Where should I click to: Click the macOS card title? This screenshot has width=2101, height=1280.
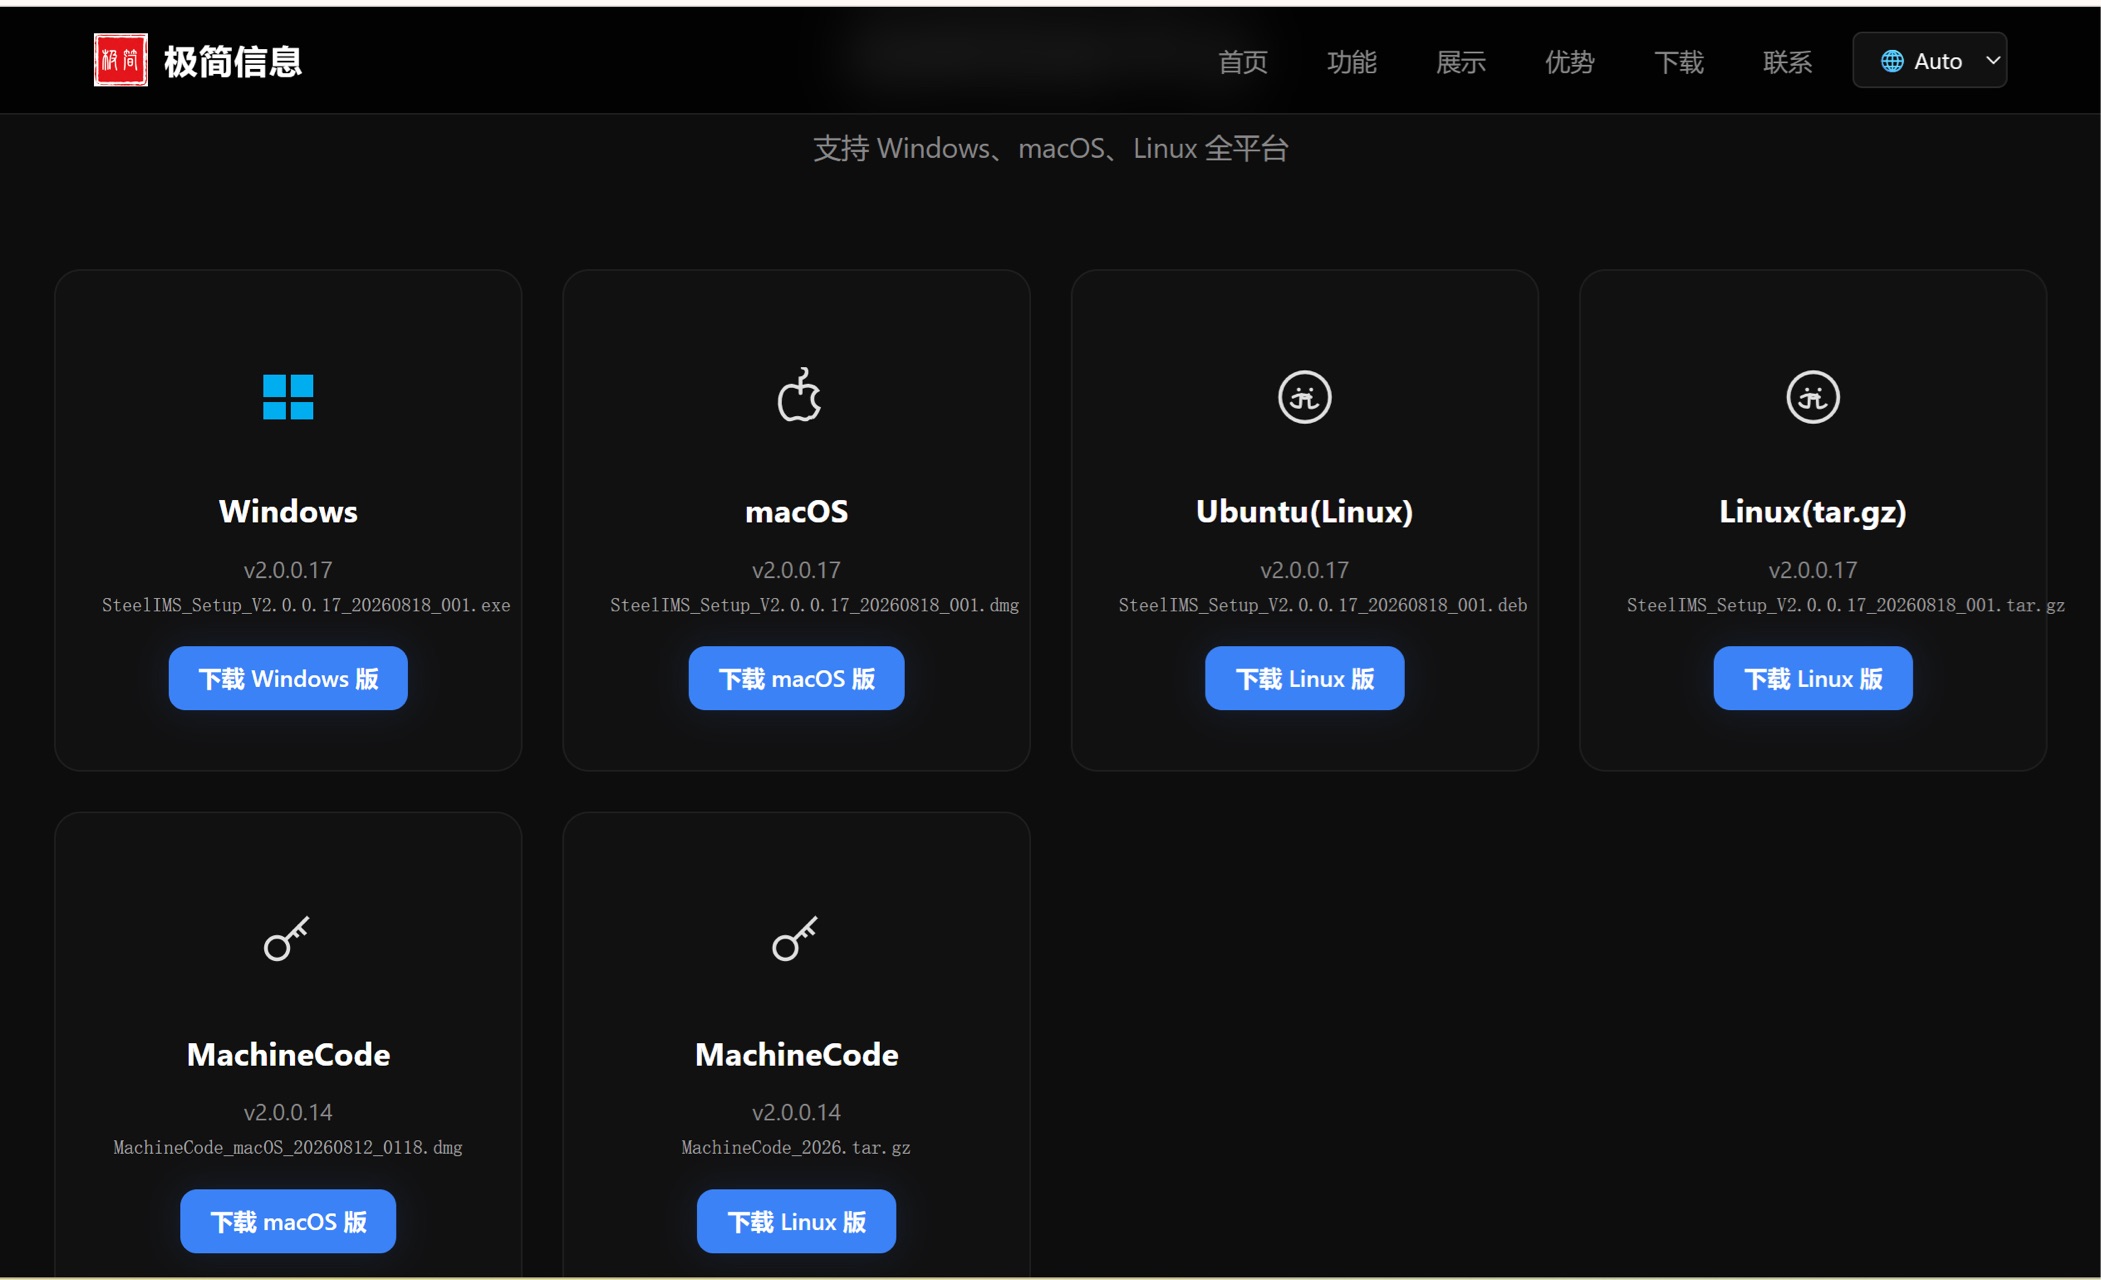[x=796, y=511]
